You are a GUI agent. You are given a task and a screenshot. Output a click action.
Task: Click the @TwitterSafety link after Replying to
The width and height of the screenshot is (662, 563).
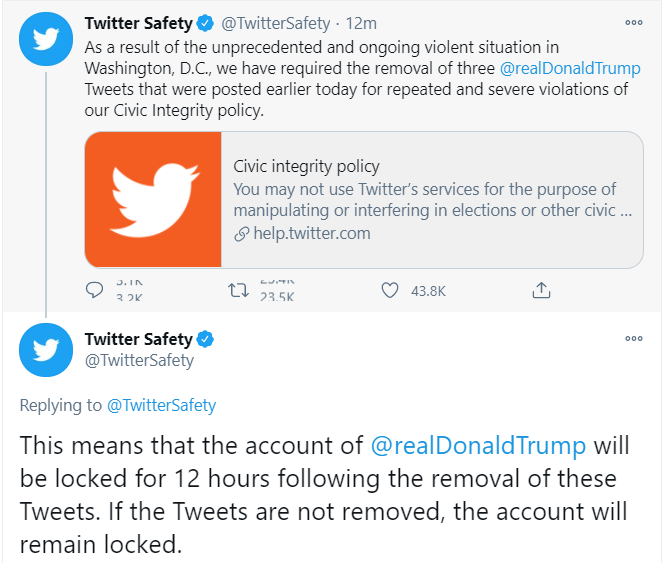pos(161,405)
